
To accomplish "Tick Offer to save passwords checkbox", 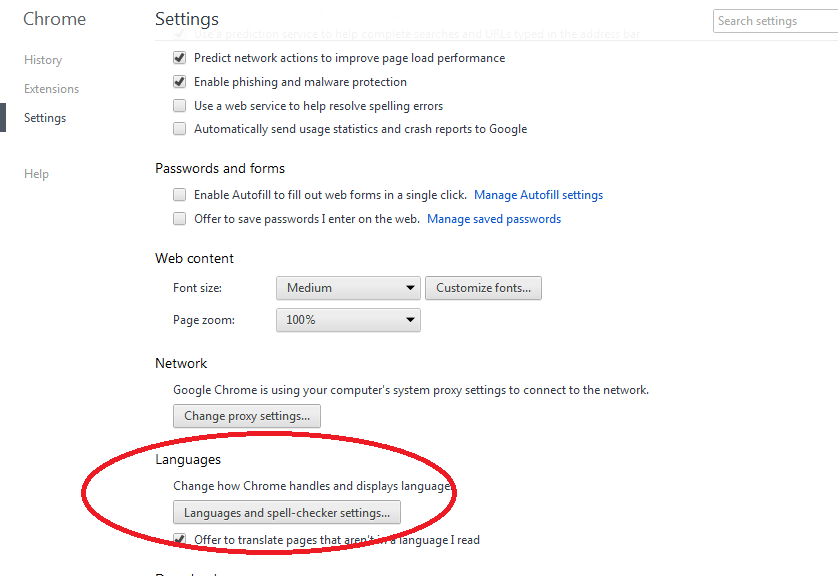I will pos(180,219).
